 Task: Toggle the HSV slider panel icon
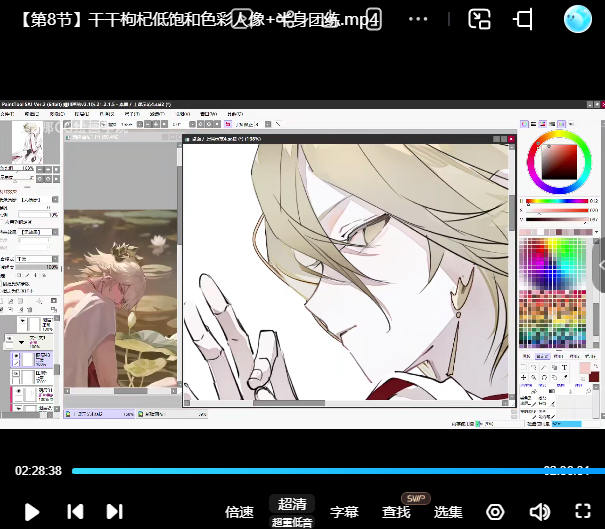coord(542,124)
